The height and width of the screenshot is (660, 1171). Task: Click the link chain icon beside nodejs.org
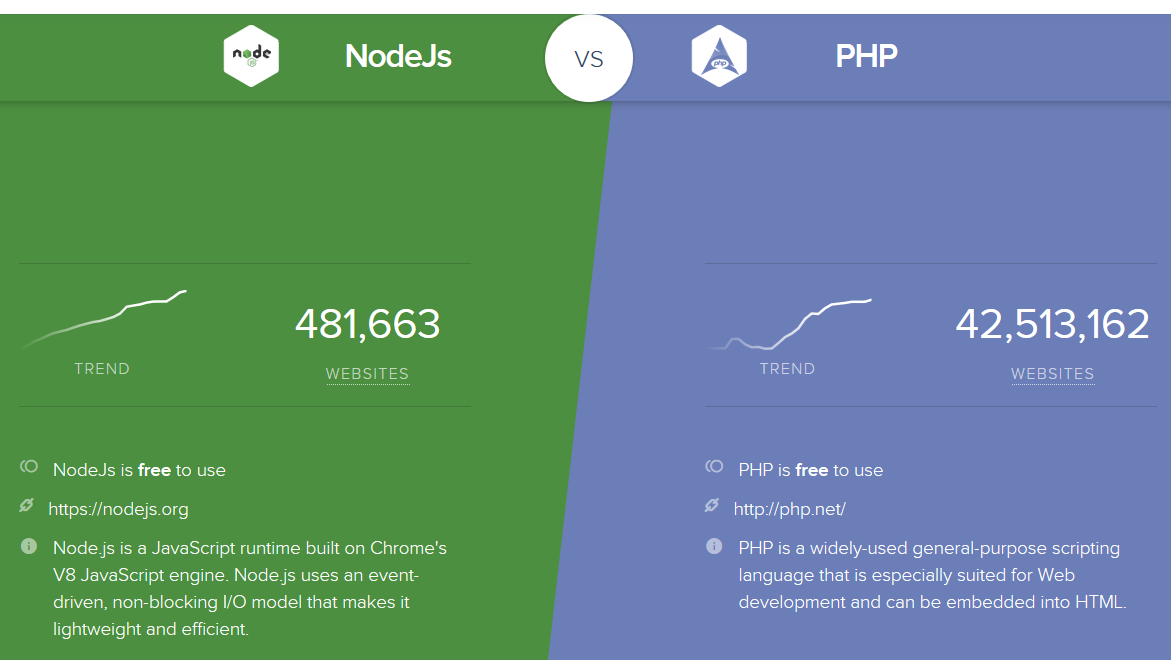26,505
